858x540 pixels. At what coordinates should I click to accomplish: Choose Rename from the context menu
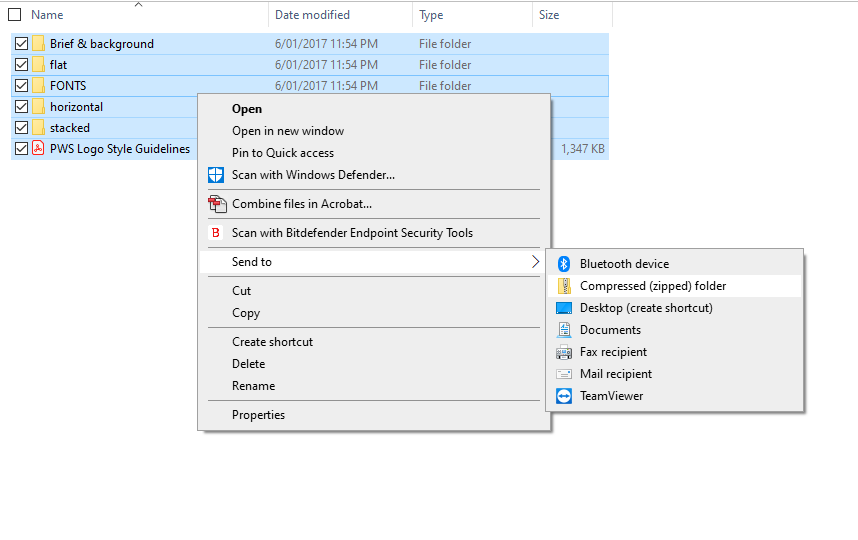[374, 386]
